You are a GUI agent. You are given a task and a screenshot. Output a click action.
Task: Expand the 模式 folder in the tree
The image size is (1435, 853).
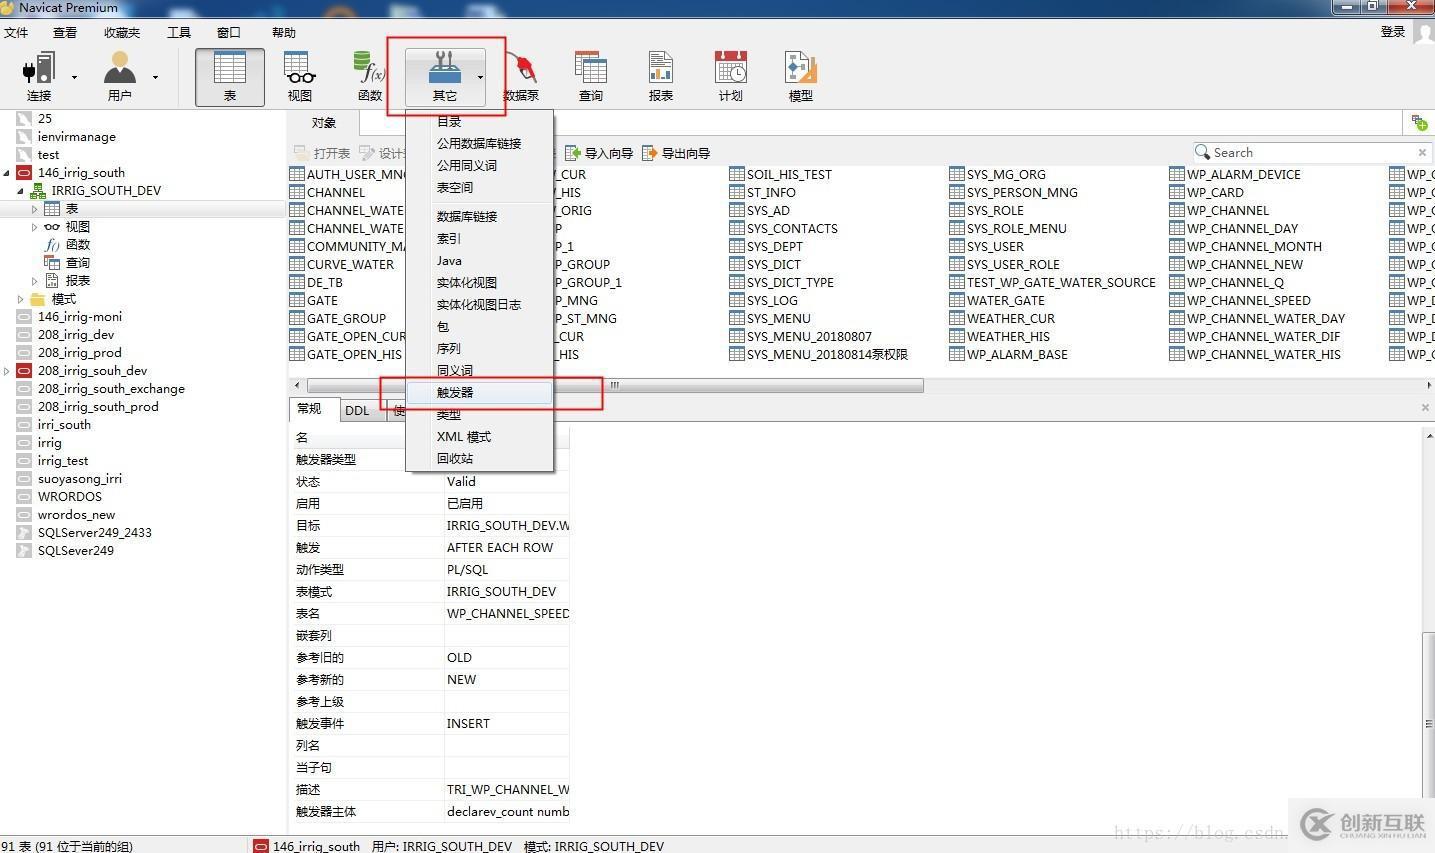(x=20, y=299)
